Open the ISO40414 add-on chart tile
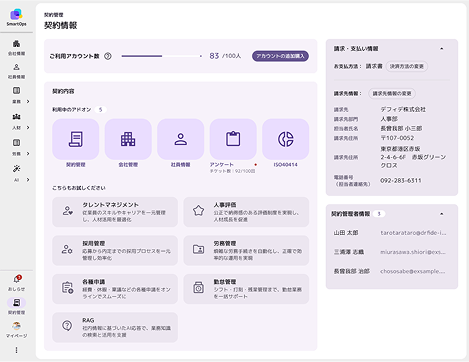The width and height of the screenshot is (469, 362). coord(286,139)
